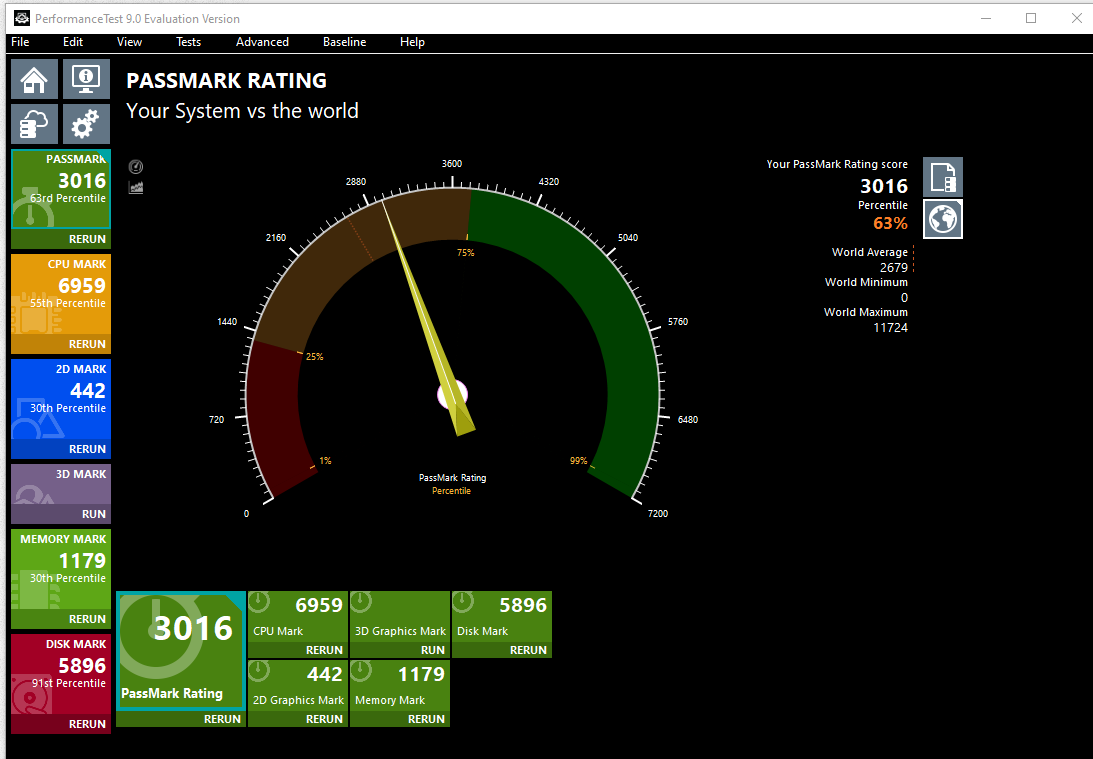This screenshot has height=759, width=1093.
Task: Open the Edit menu
Action: pyautogui.click(x=72, y=42)
